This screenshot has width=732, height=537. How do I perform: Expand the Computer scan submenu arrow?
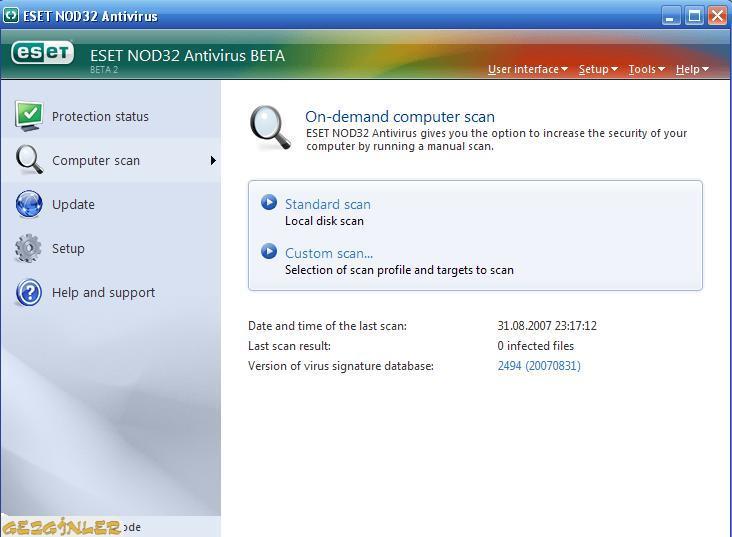213,160
